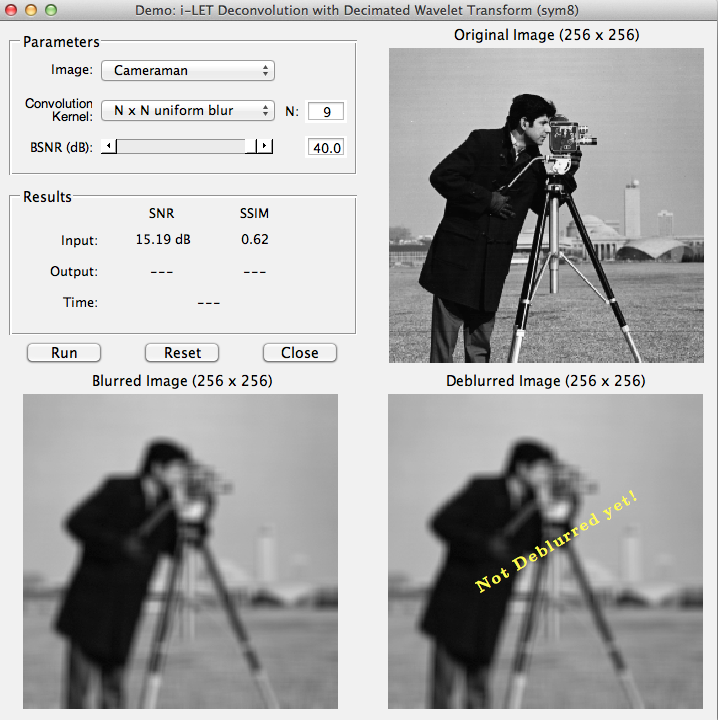718x720 pixels.
Task: Click the i-LET Deconvolution window title
Action: (x=359, y=9)
